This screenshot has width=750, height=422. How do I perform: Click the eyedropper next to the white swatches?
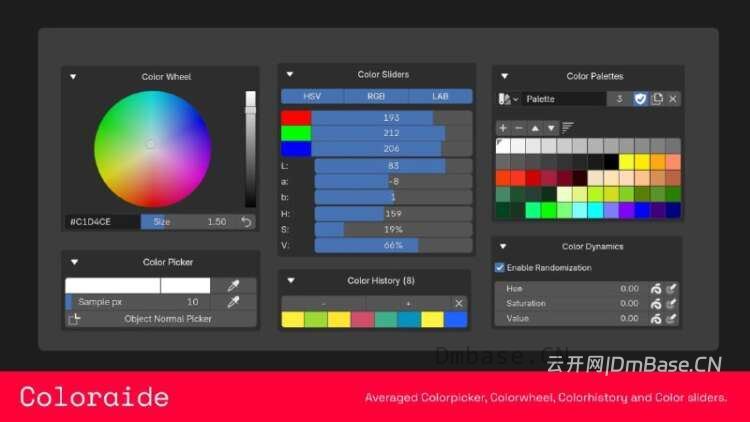click(233, 286)
